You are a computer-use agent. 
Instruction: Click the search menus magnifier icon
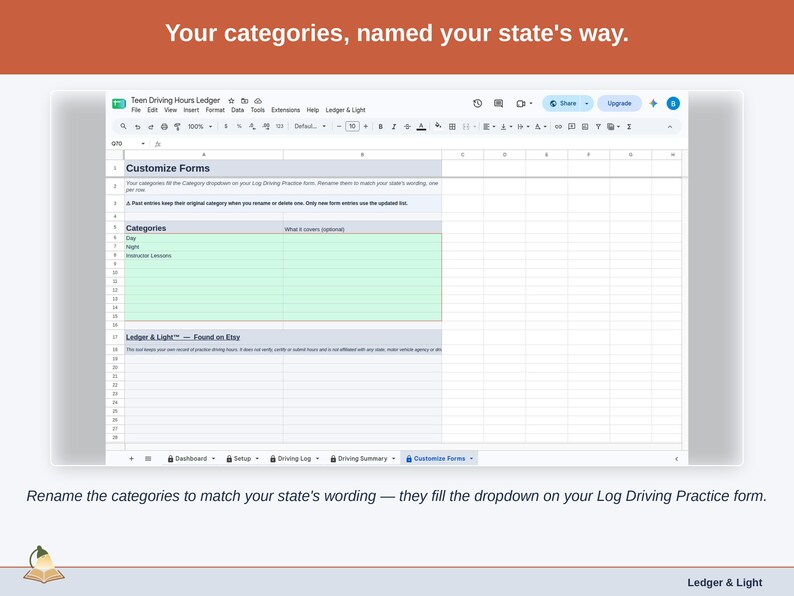pyautogui.click(x=123, y=126)
